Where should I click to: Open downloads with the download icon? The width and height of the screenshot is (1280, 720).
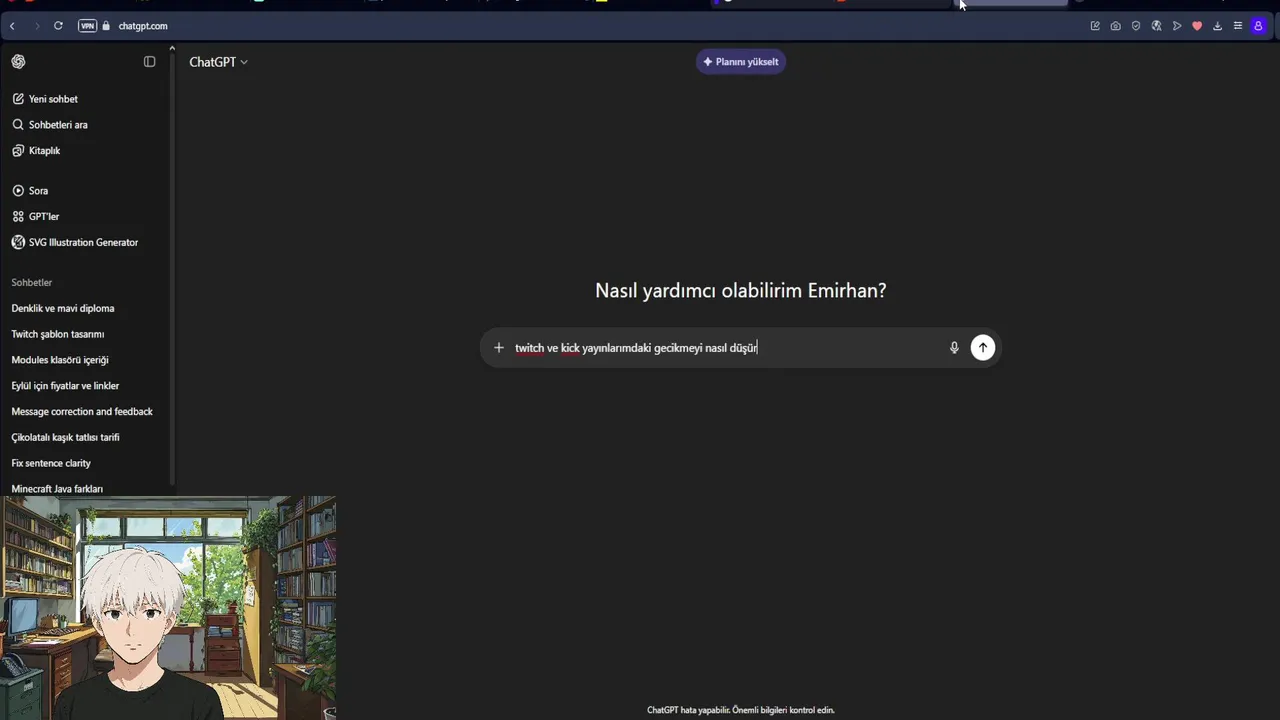coord(1217,26)
